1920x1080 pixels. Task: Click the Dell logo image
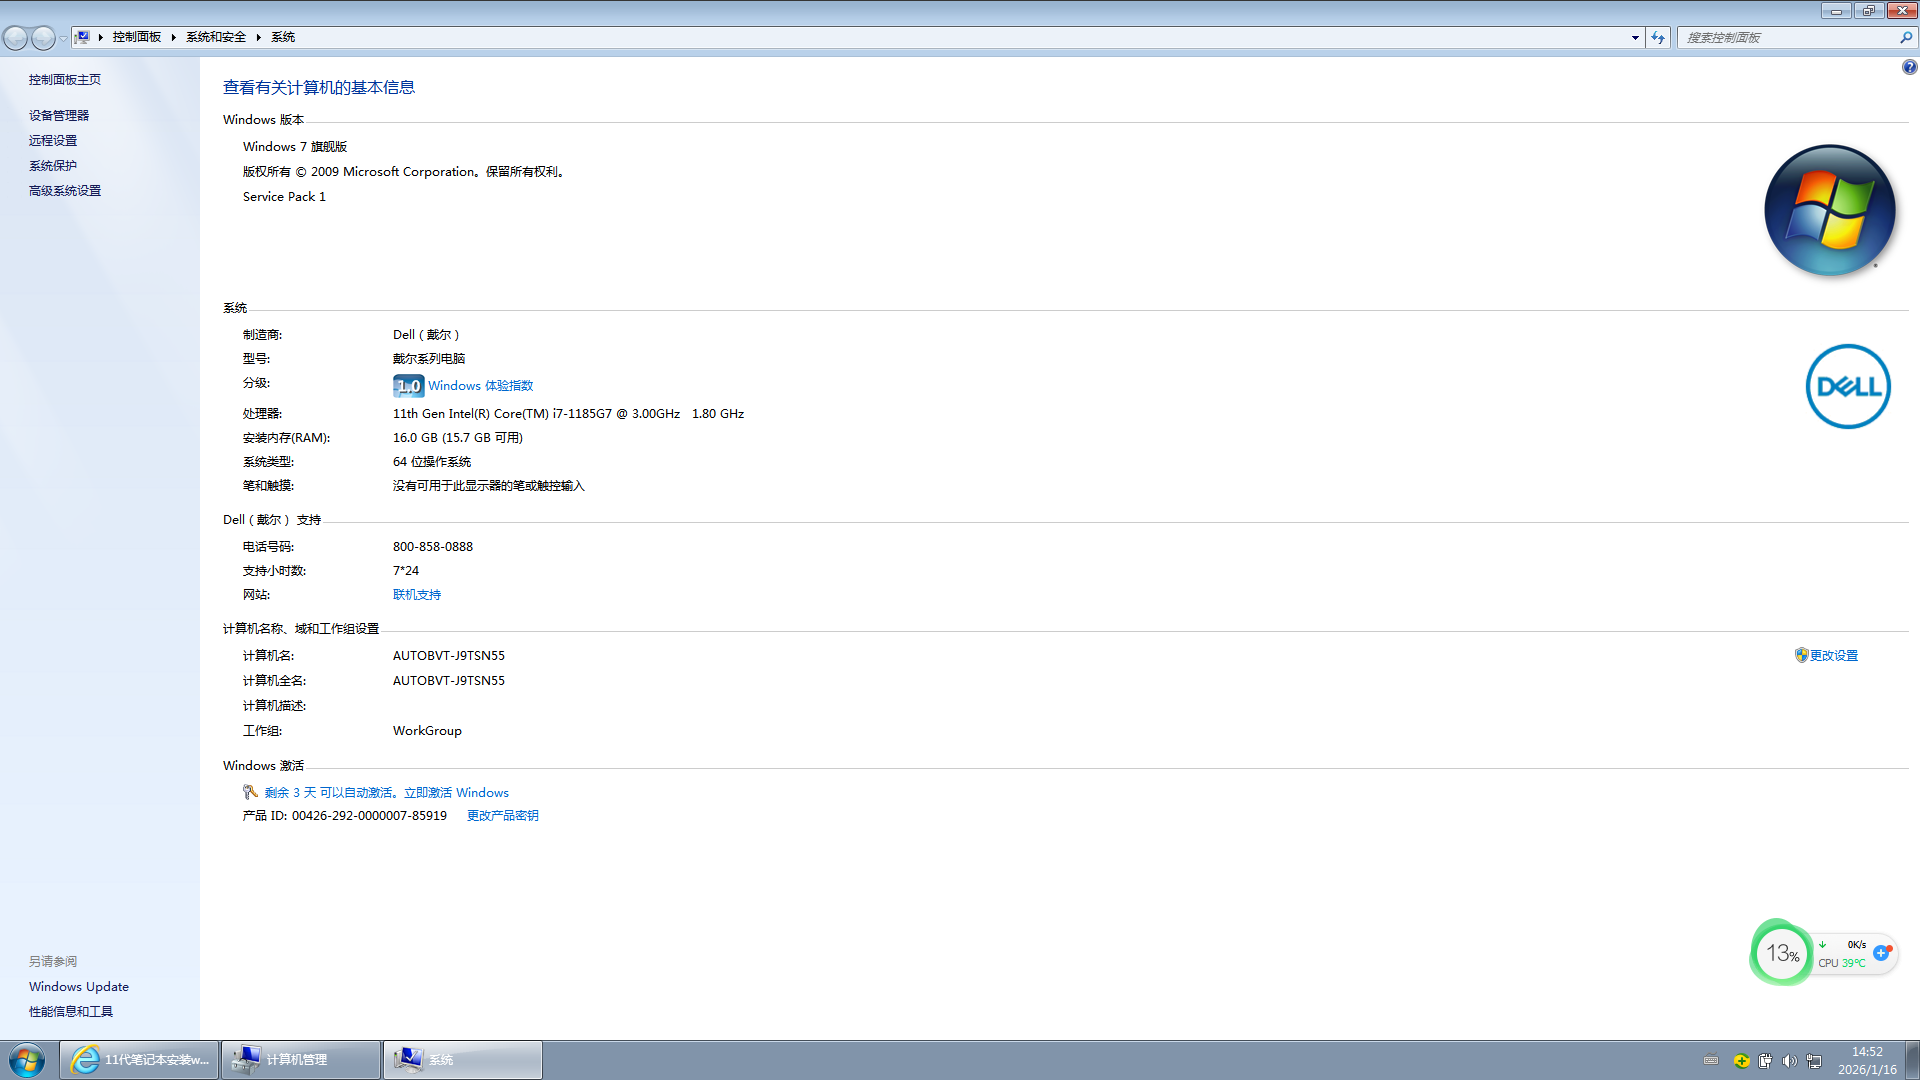click(1847, 387)
